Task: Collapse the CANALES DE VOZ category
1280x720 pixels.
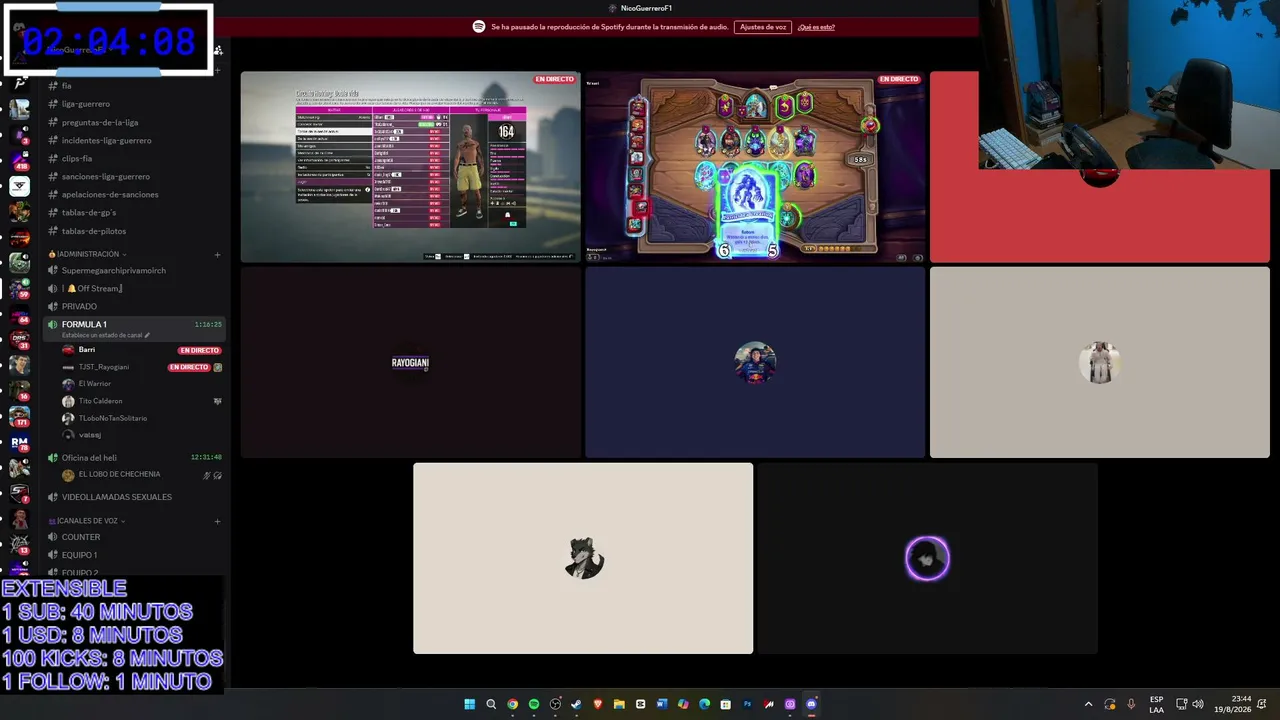Action: pyautogui.click(x=87, y=521)
